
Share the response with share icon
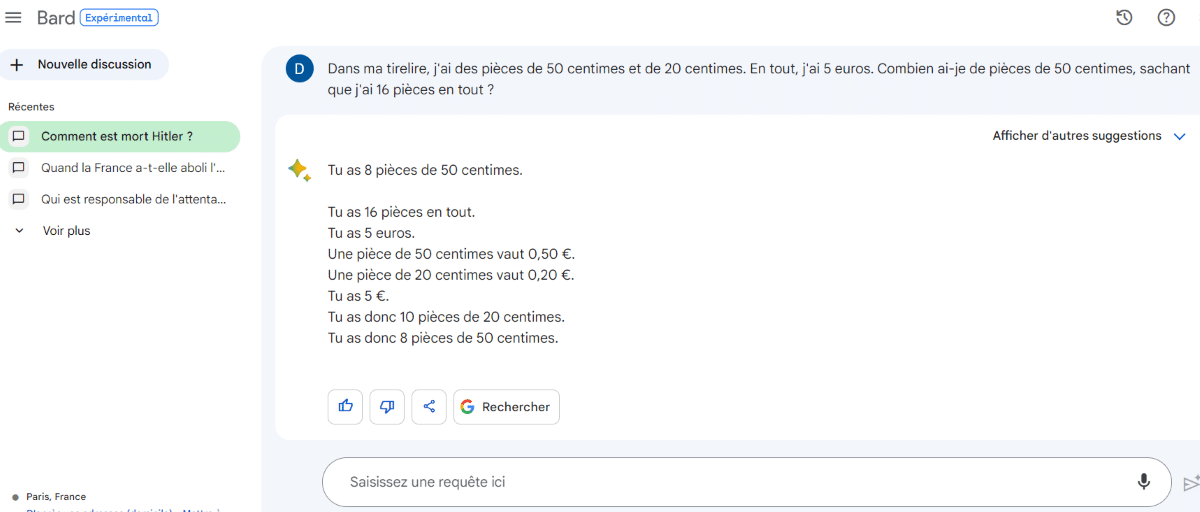(x=429, y=406)
